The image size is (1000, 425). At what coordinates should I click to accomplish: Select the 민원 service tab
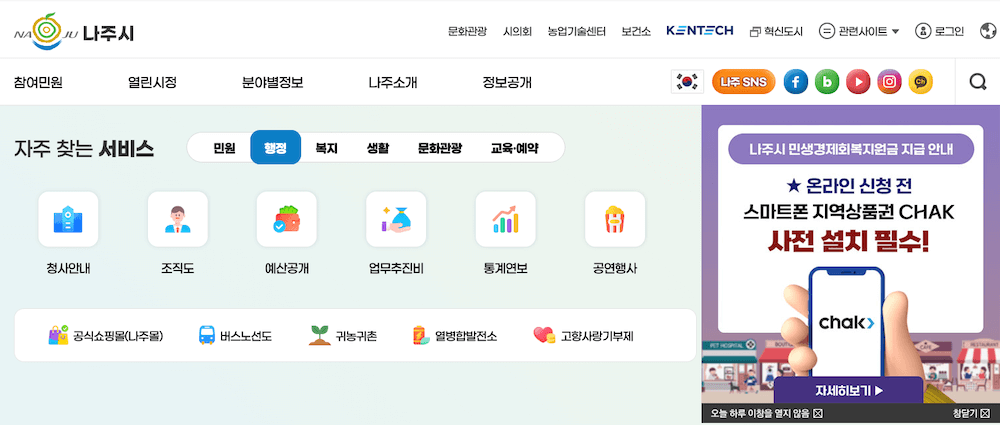tap(224, 148)
